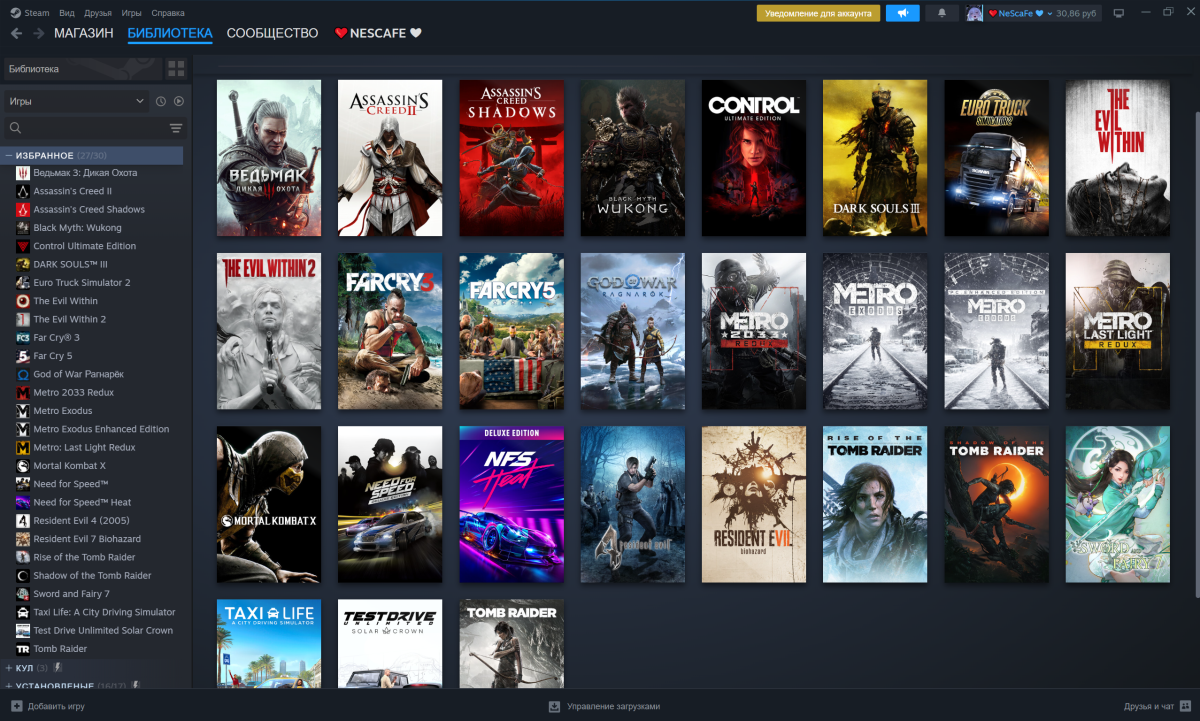Screen dimensions: 1200x721
Task: Click the Euro Truck Simulator 2 list icon
Action: click(x=23, y=283)
